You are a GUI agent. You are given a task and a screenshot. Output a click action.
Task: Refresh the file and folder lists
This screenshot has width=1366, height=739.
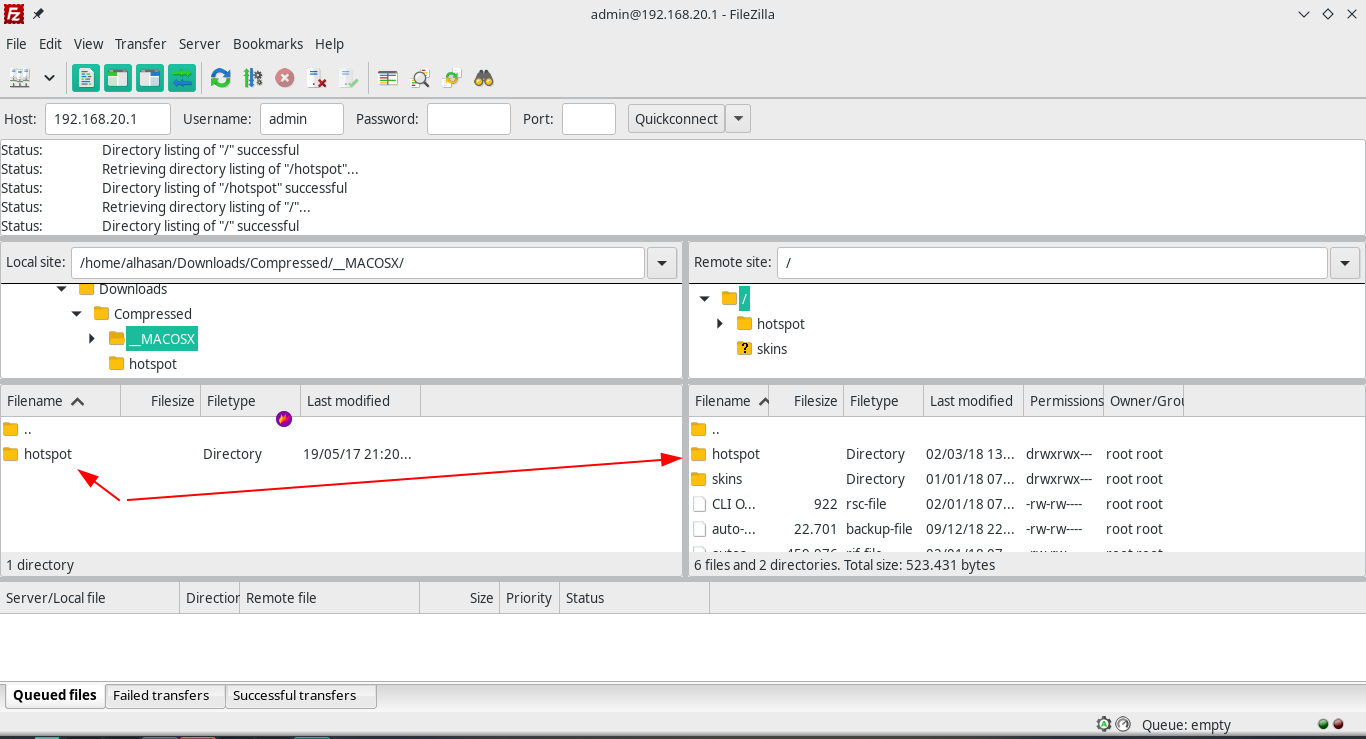point(220,77)
